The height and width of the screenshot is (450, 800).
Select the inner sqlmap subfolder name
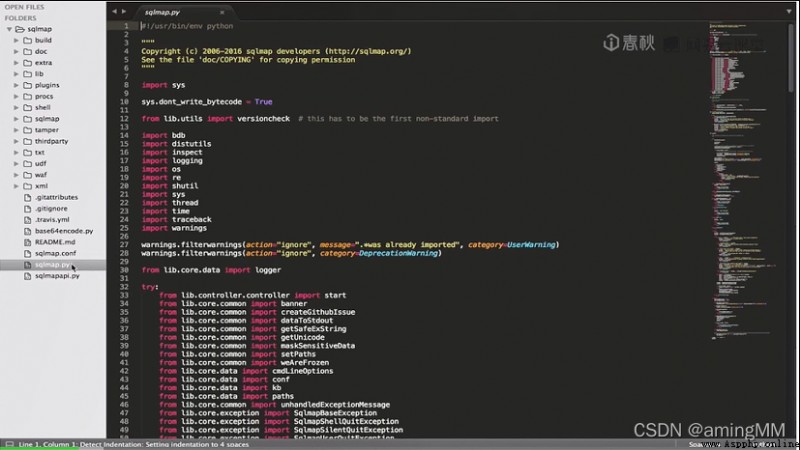point(47,119)
